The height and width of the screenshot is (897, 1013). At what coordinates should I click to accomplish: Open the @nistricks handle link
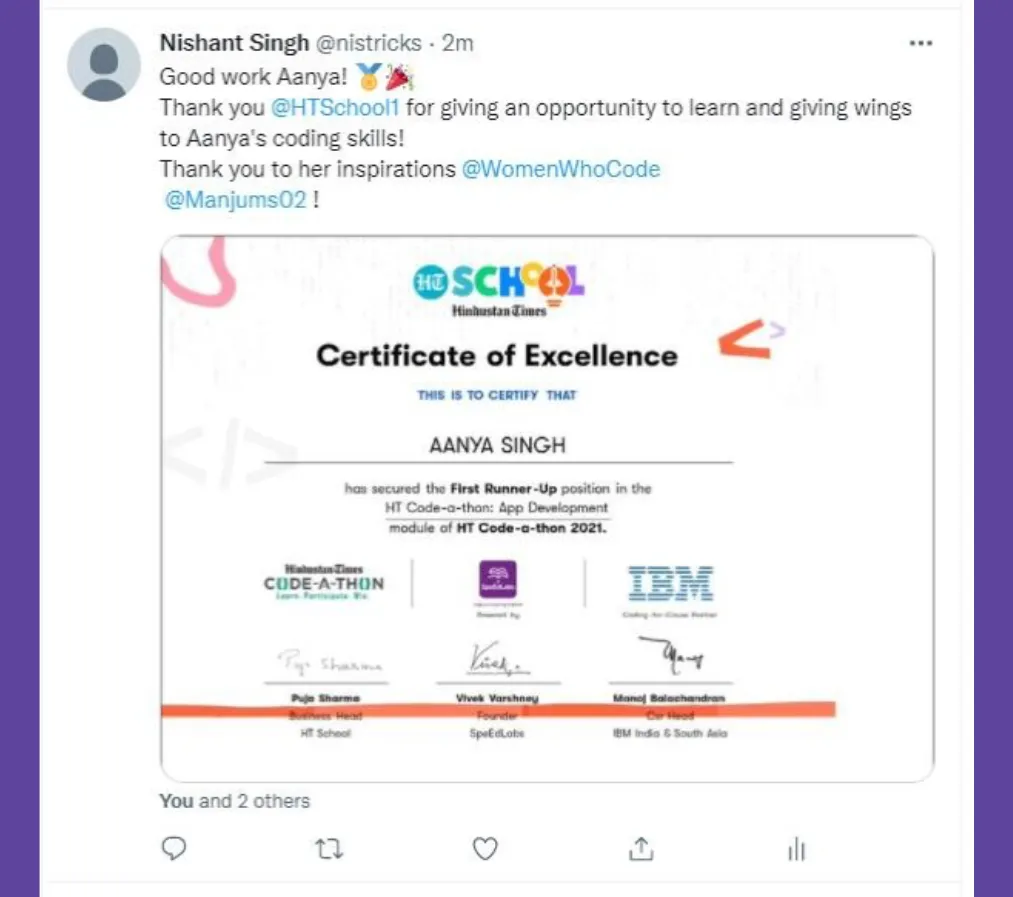point(369,43)
